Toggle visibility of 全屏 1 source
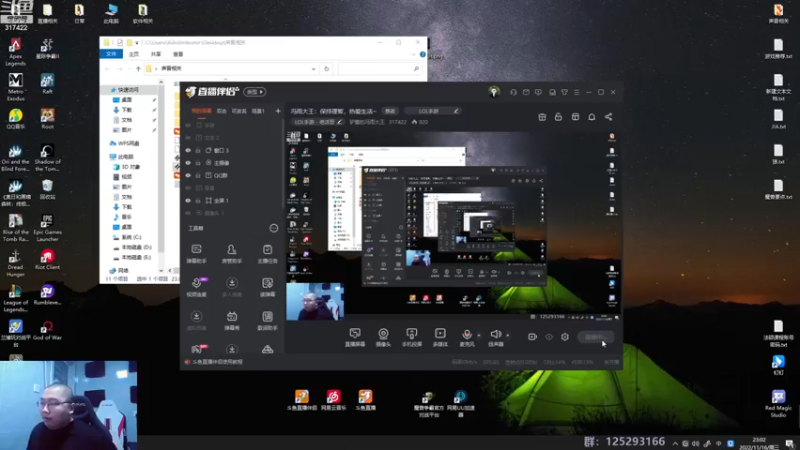 (188, 201)
